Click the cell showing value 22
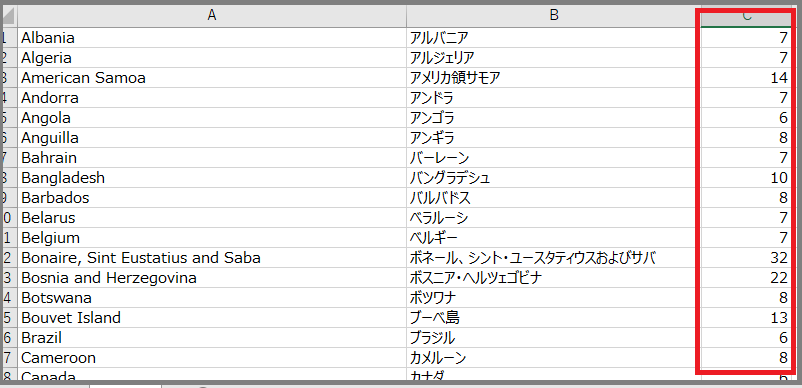The height and width of the screenshot is (388, 802). [747, 278]
